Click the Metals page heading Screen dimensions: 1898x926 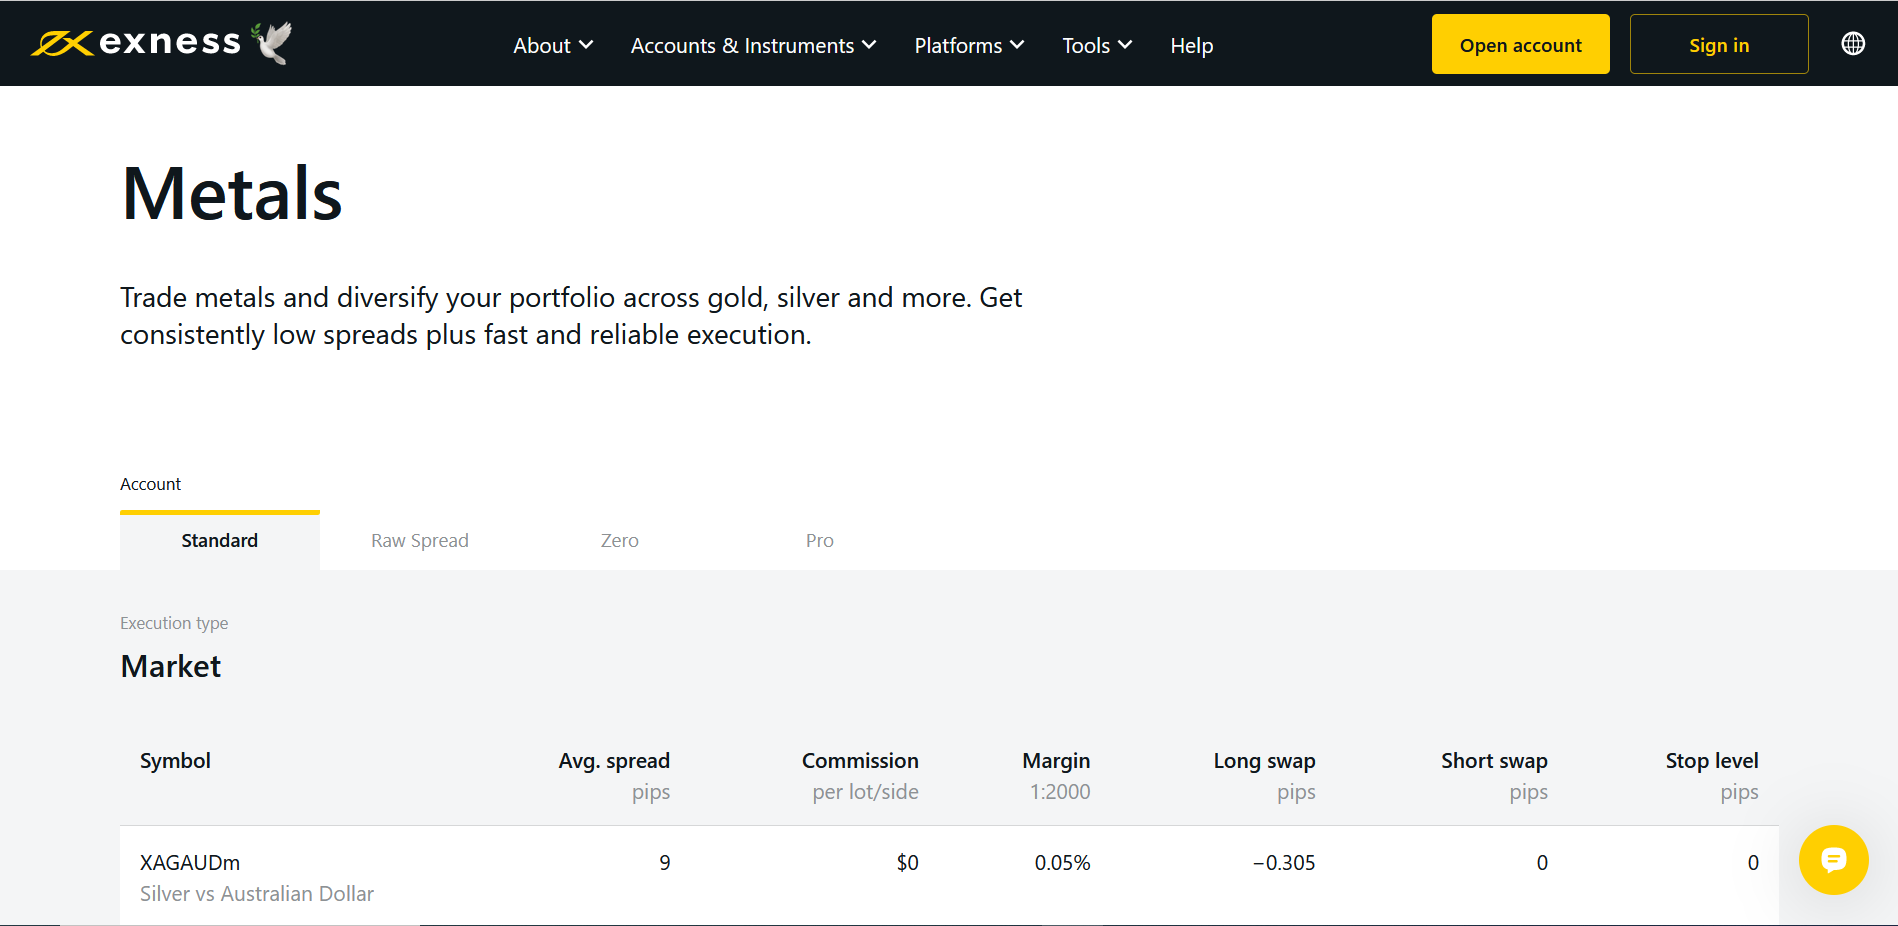[x=232, y=194]
